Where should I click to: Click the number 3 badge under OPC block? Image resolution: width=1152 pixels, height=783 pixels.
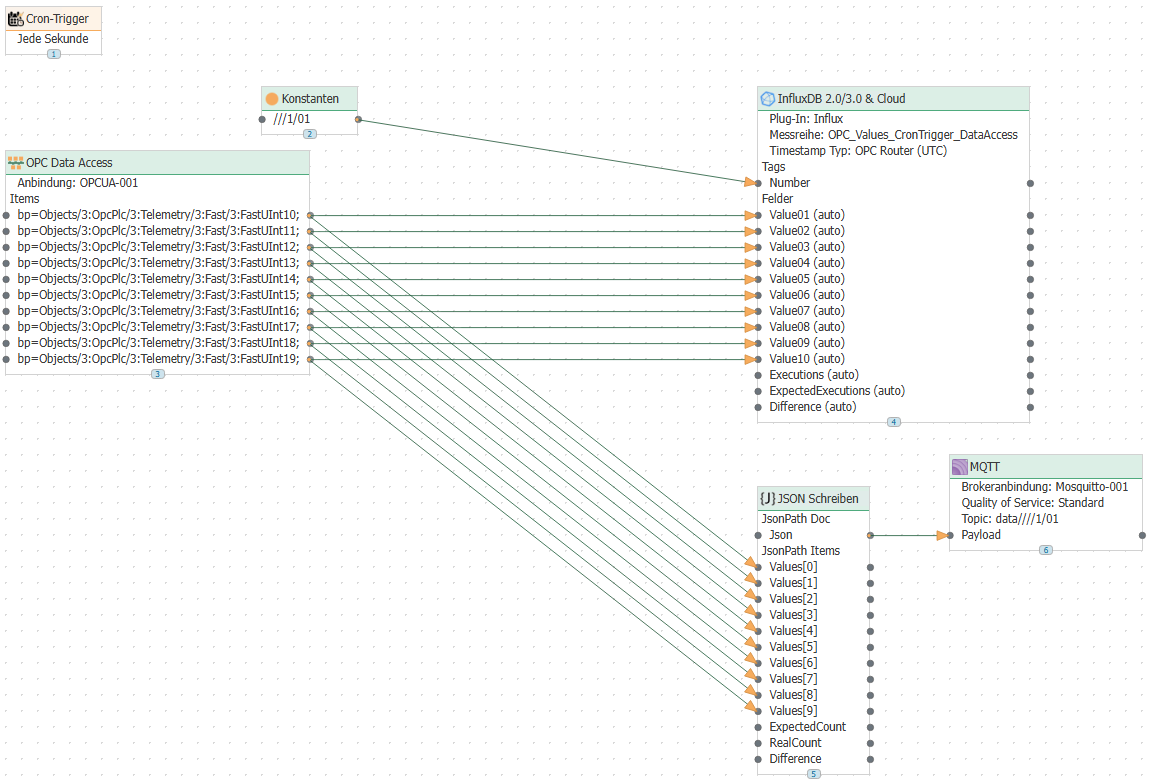[158, 374]
